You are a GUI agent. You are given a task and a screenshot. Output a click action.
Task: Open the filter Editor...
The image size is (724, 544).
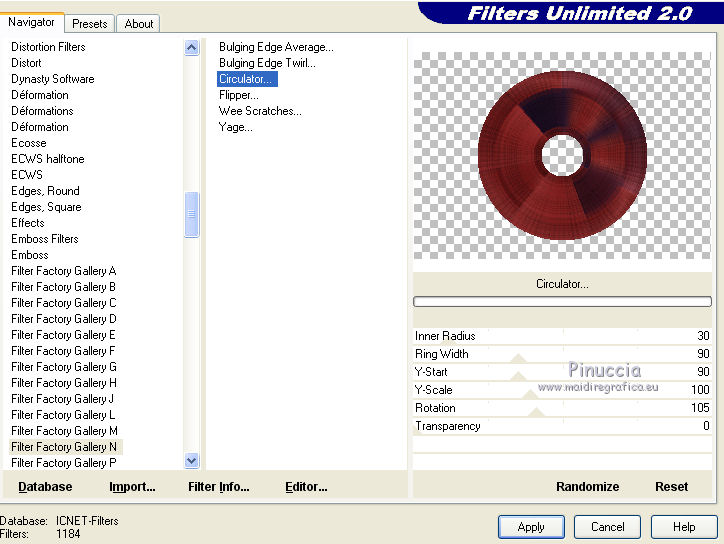click(306, 487)
